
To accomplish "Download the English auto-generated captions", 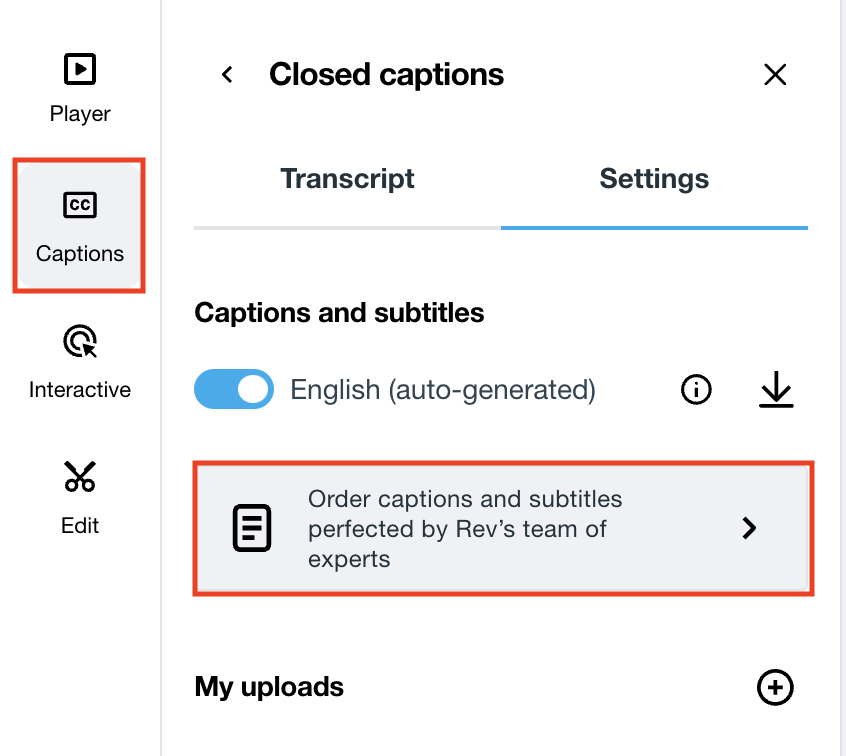I will coord(777,390).
